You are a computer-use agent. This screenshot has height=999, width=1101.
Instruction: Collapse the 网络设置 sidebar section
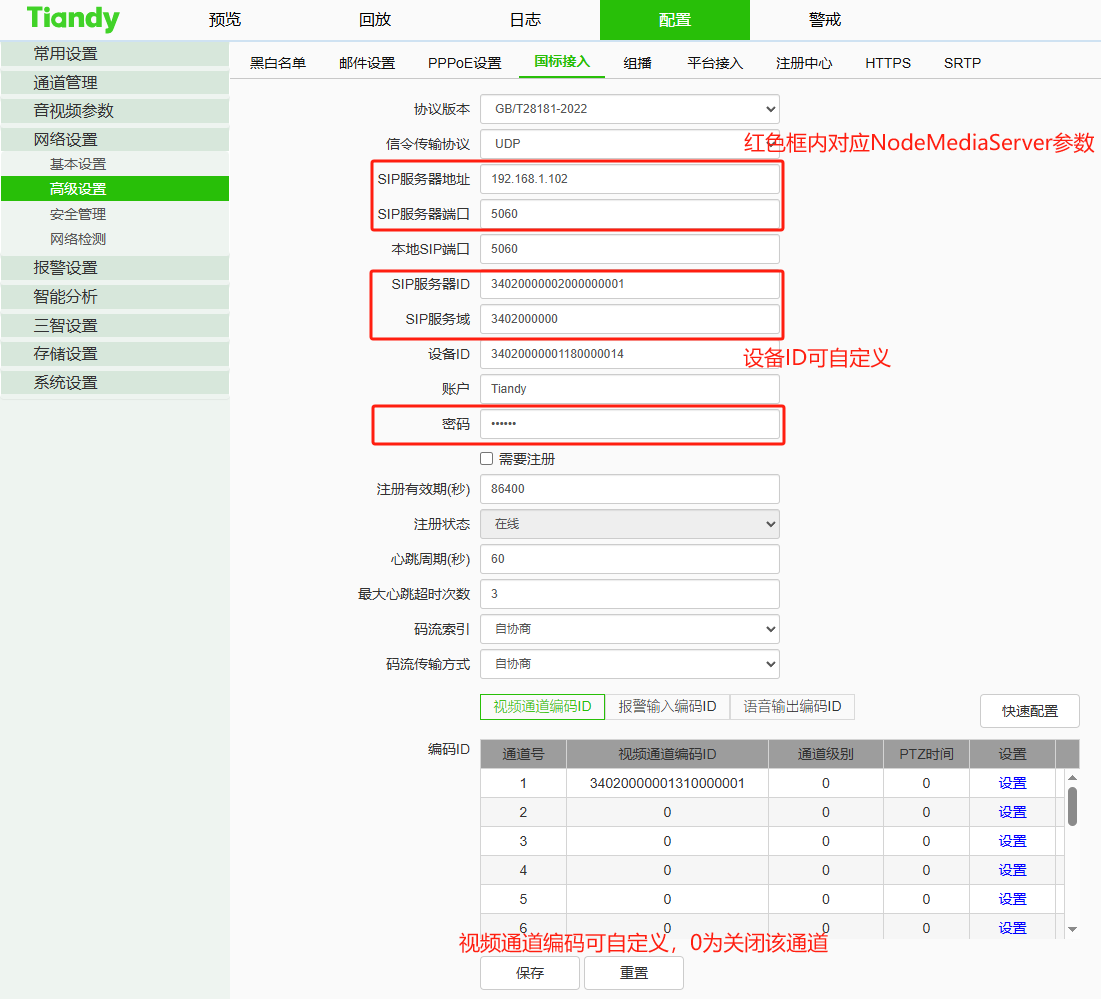[x=115, y=140]
